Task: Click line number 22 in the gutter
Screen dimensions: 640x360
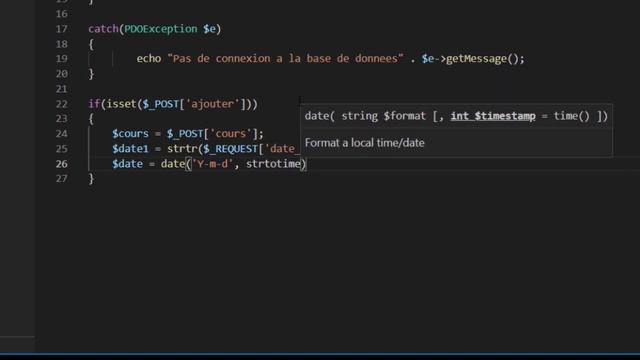Action: tap(62, 104)
